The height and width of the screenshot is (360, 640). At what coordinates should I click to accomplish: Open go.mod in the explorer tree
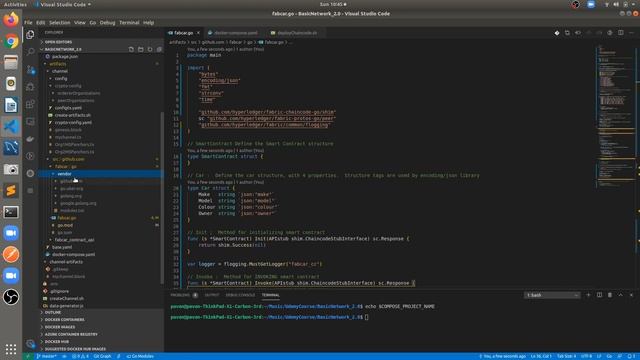pyautogui.click(x=65, y=225)
